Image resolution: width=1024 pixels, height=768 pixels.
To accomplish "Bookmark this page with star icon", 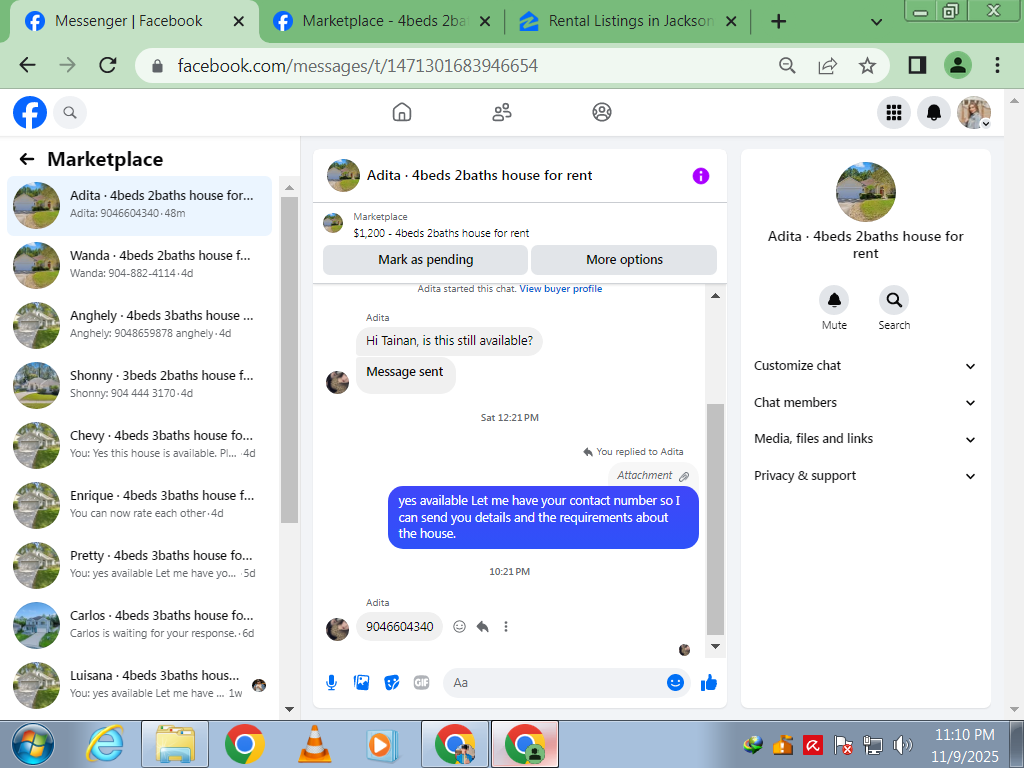I will [x=867, y=65].
